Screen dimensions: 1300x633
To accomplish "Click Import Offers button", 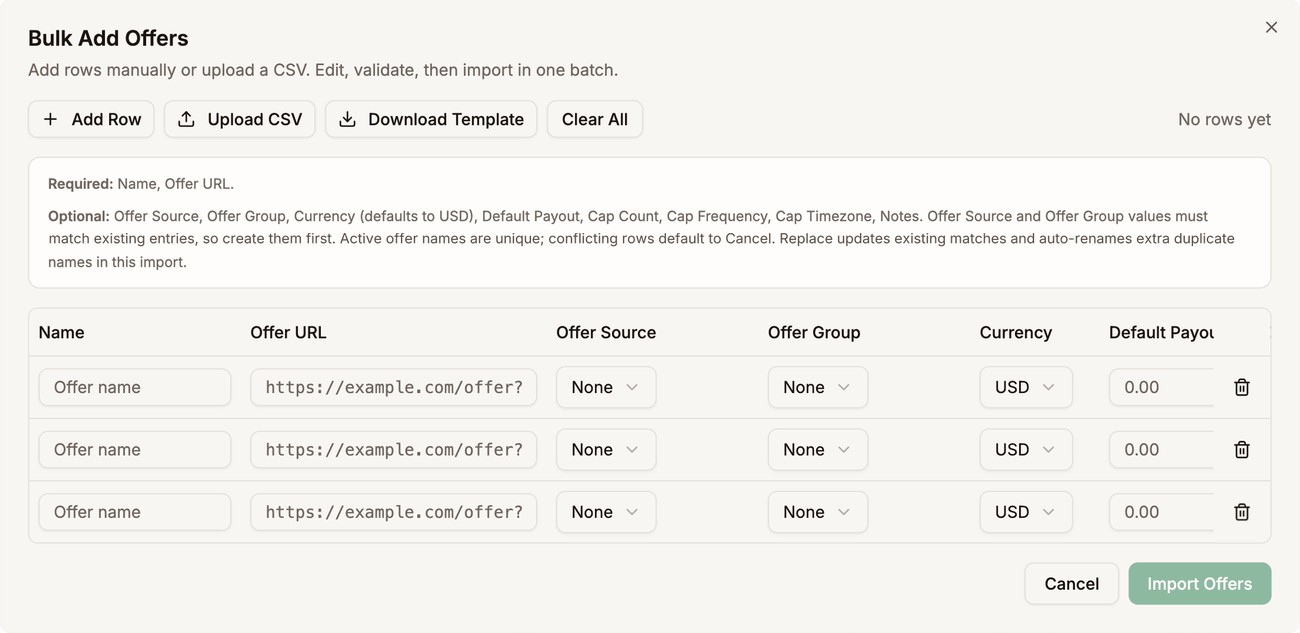I will click(x=1199, y=584).
